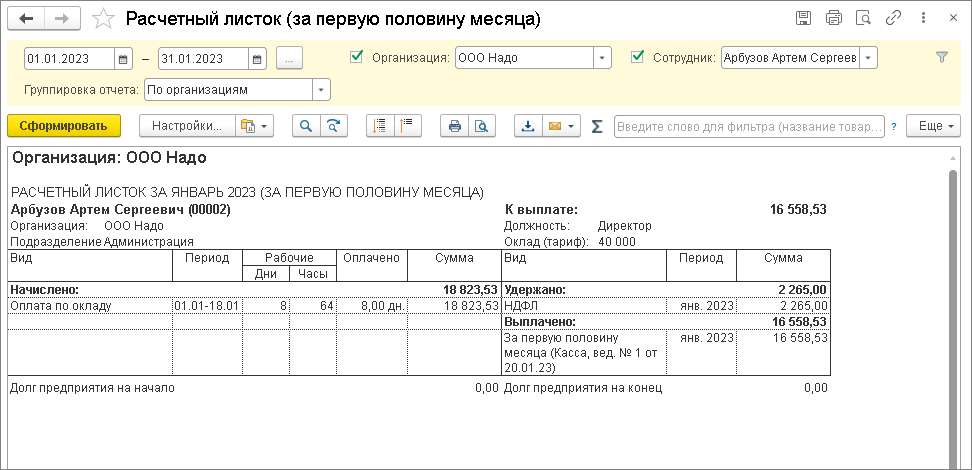Click the star icon to add to favorites

coord(102,19)
